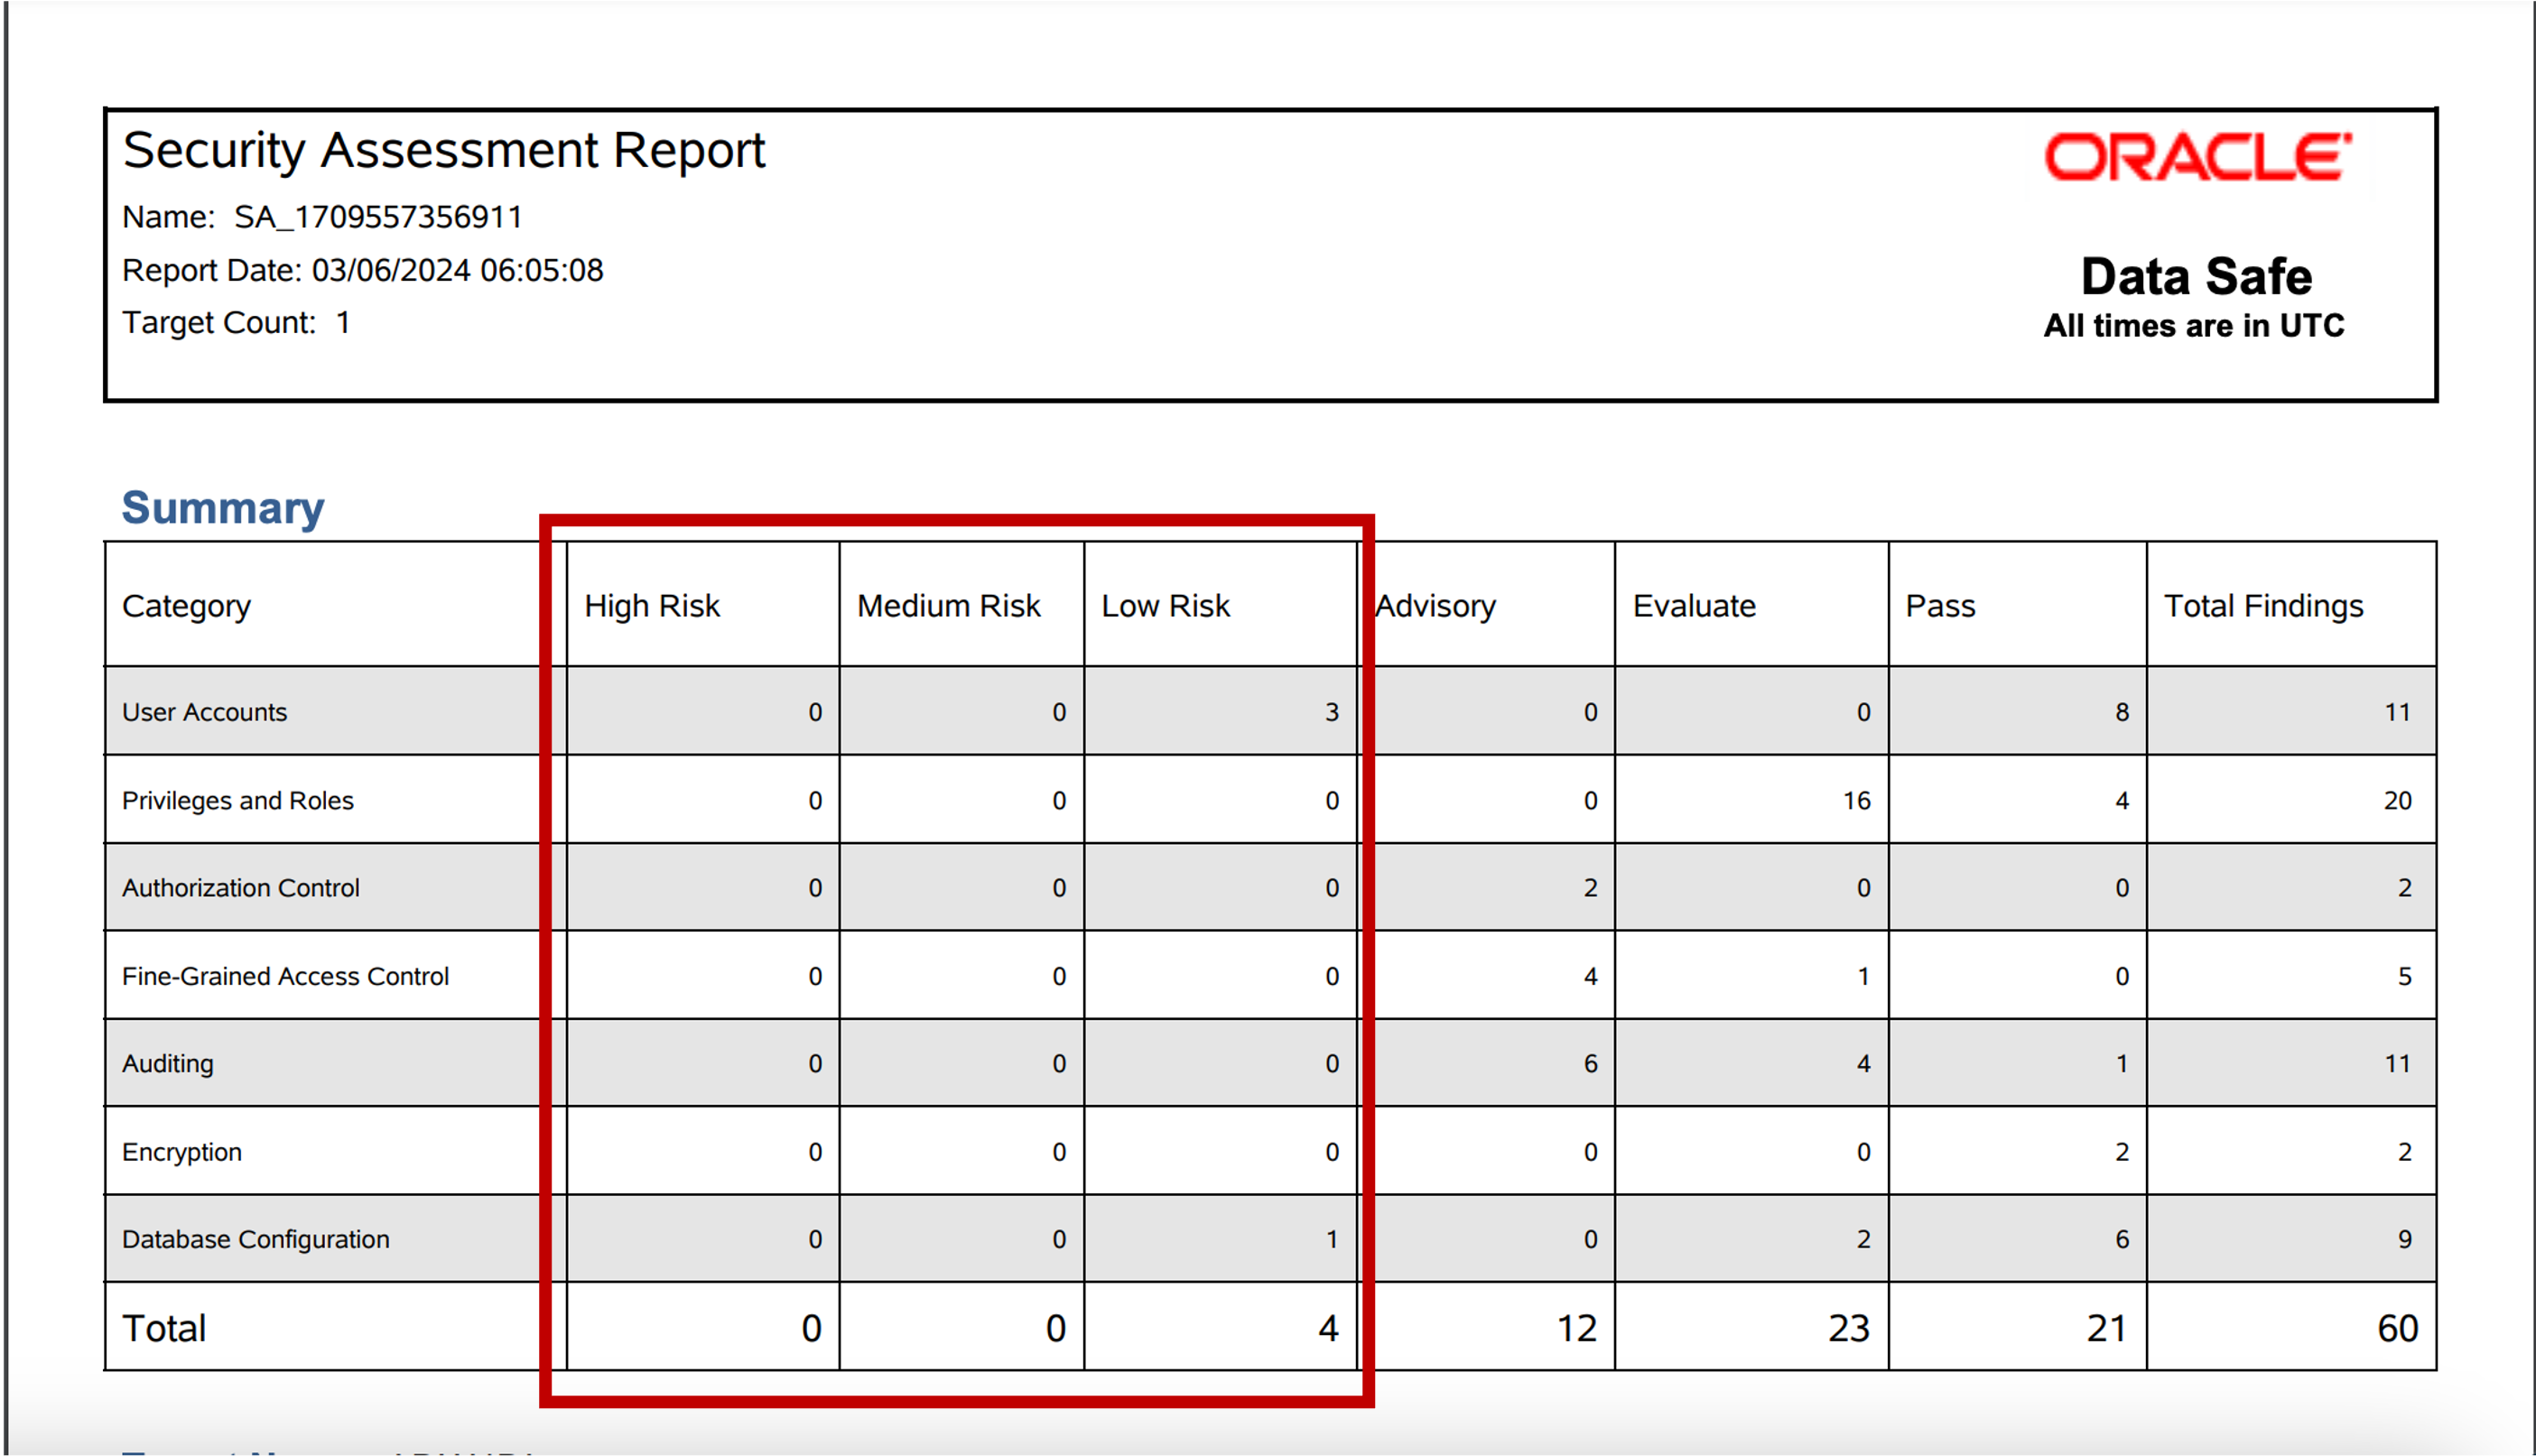The width and height of the screenshot is (2536, 1456).
Task: Click Encryption Low Risk value 0
Action: tap(1332, 1152)
